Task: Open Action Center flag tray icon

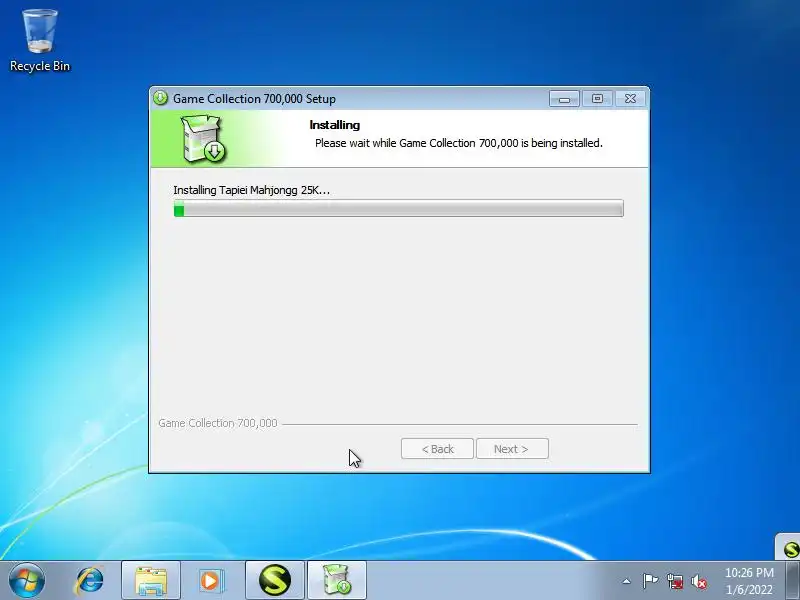Action: point(650,581)
